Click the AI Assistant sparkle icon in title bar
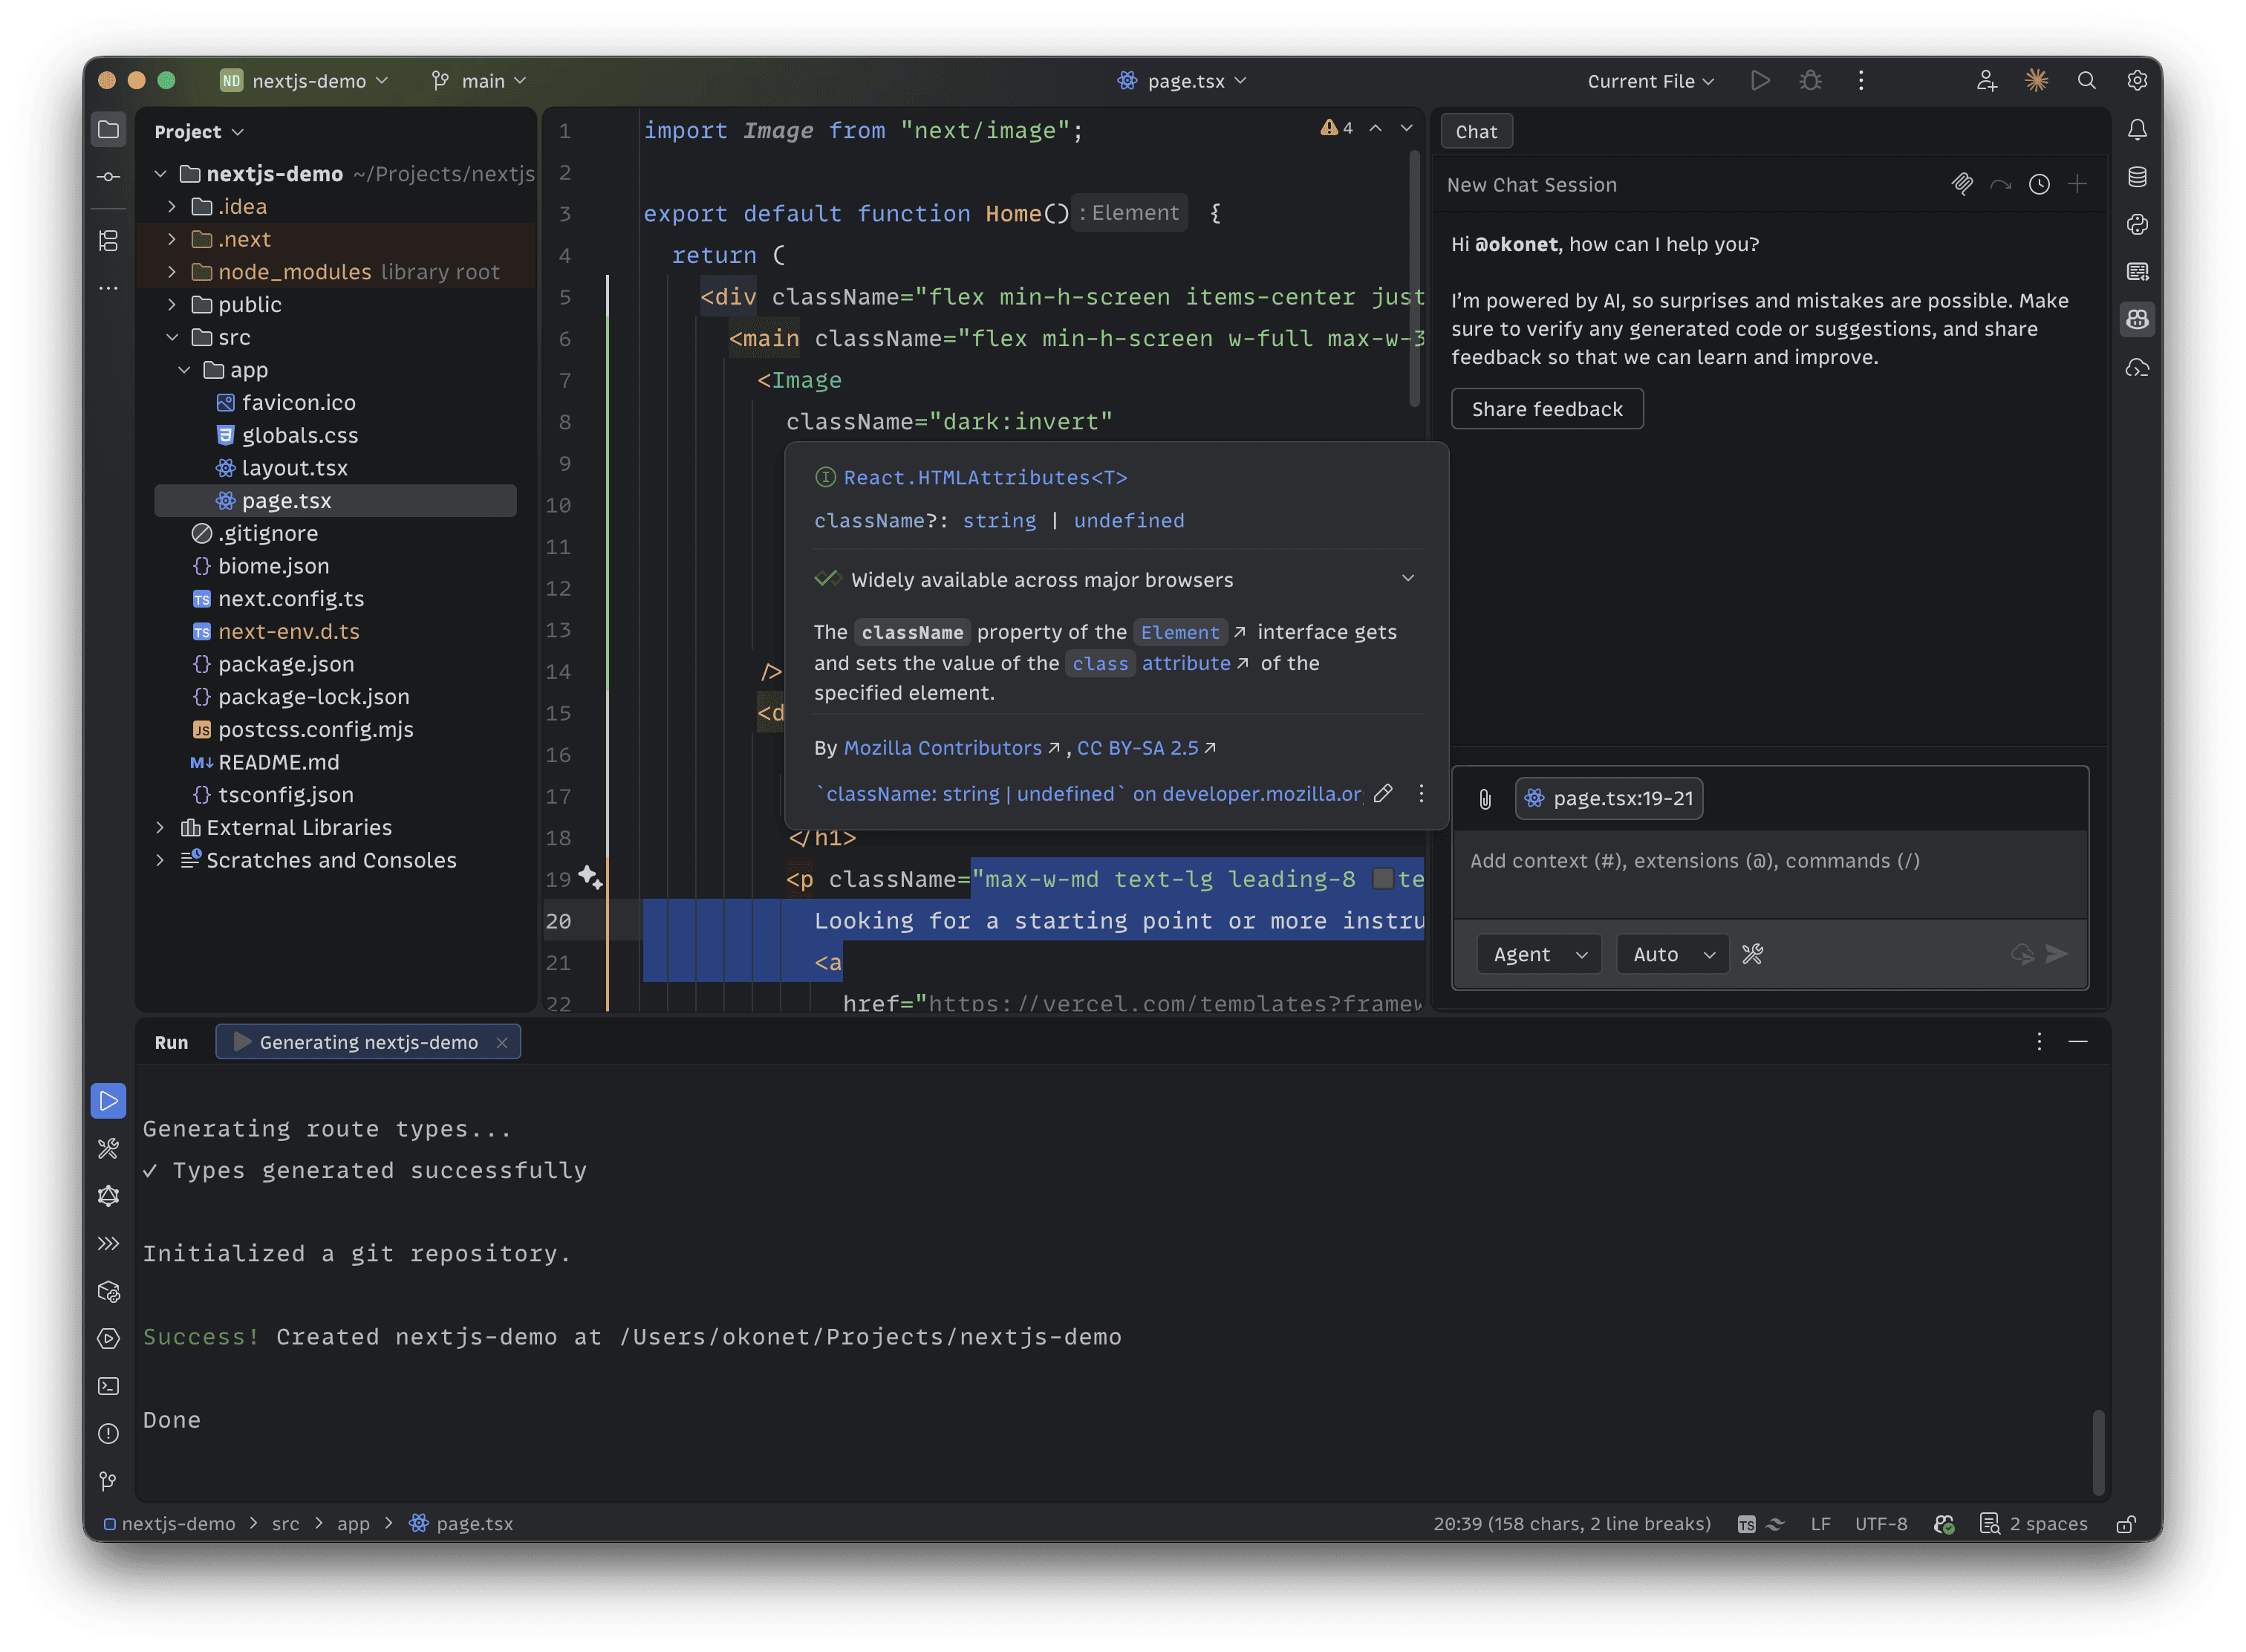Image resolution: width=2246 pixels, height=1652 pixels. pos(2036,80)
